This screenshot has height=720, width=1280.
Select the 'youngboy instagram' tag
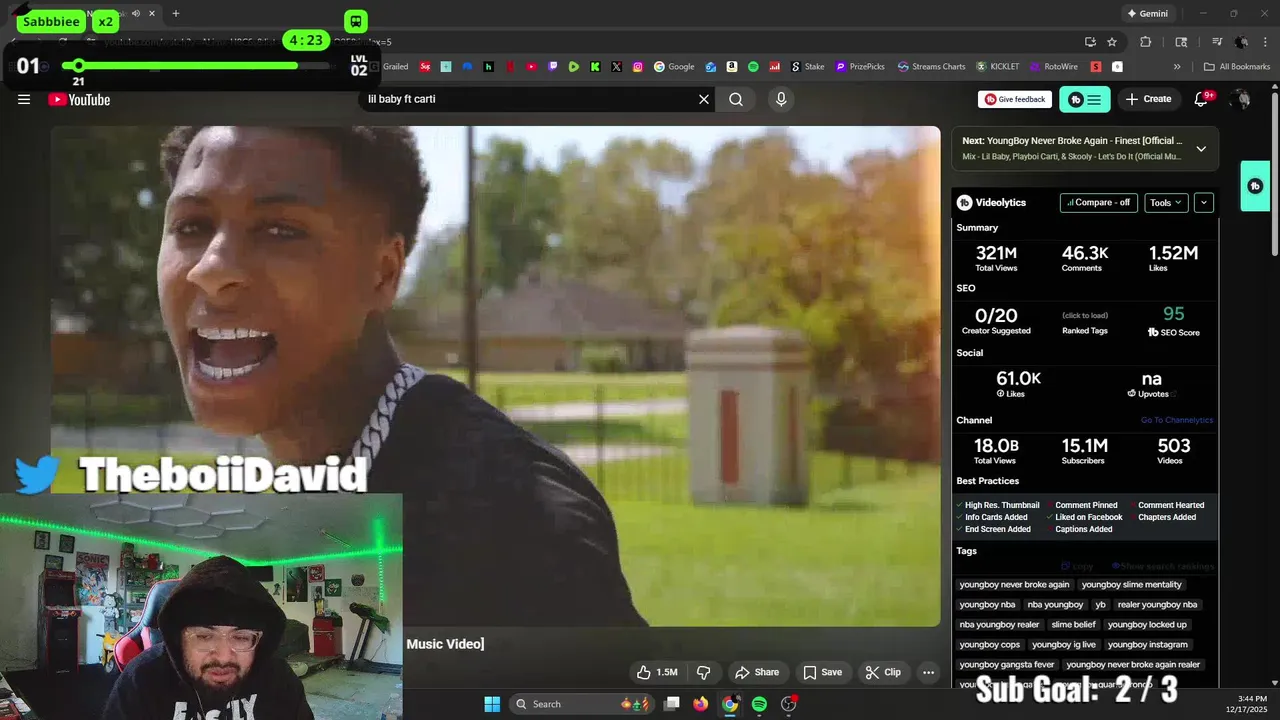1147,644
